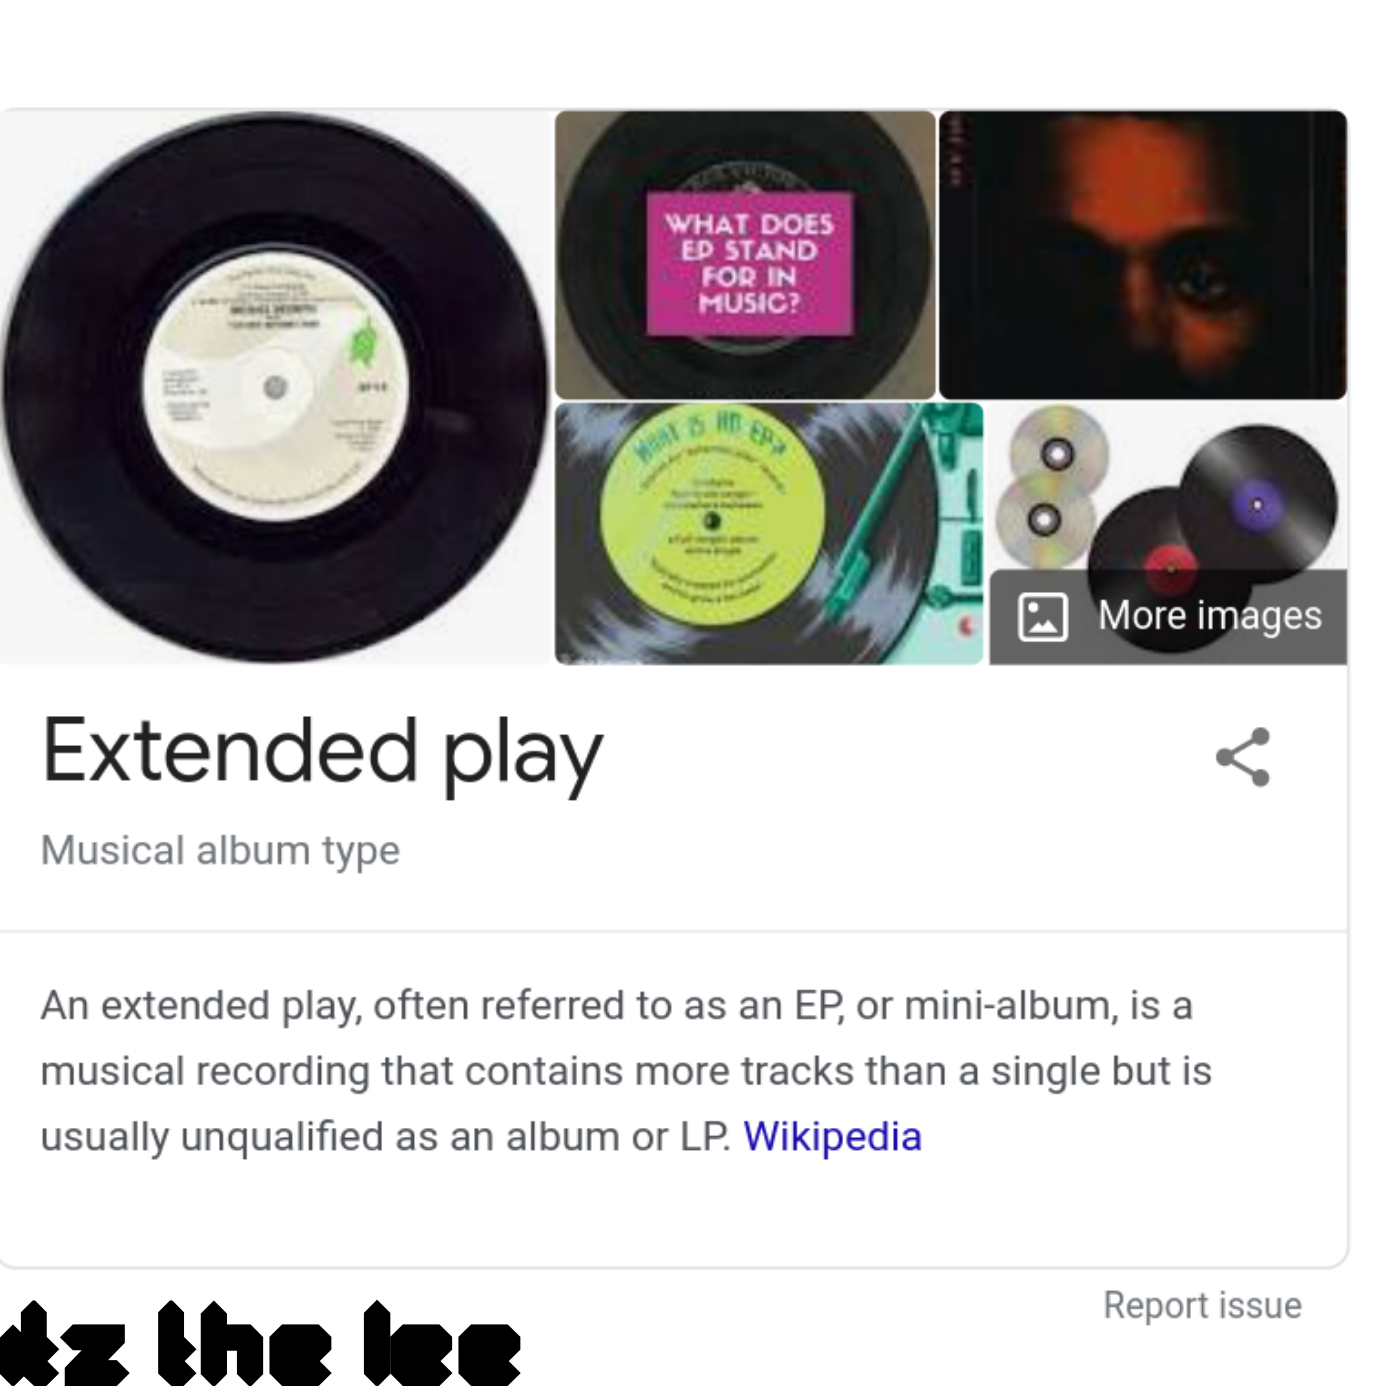Open the 'What is an EP?' turntable thumbnail
Viewport: 1400px width, 1400px height.
click(x=769, y=533)
